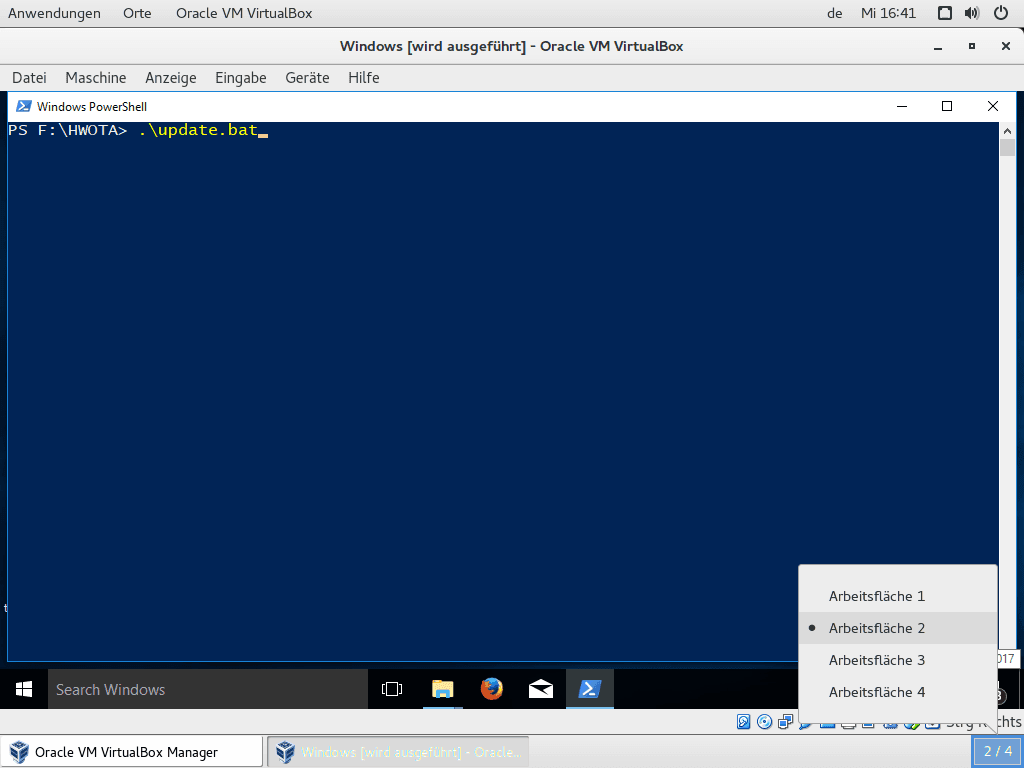Minimize the Windows PowerShell window
1024x768 pixels.
(x=902, y=106)
